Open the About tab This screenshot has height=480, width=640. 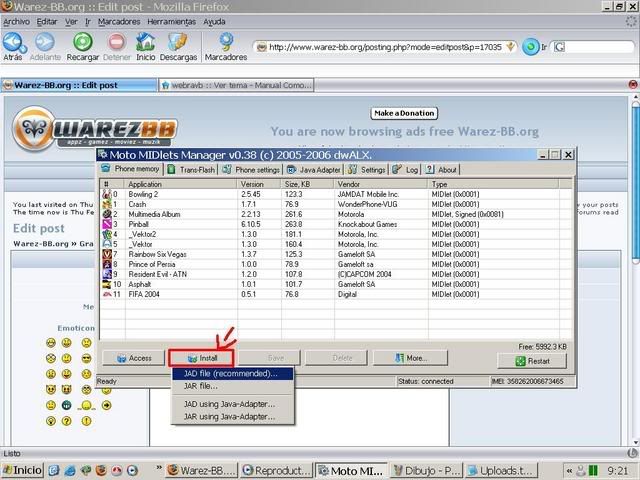pyautogui.click(x=441, y=169)
